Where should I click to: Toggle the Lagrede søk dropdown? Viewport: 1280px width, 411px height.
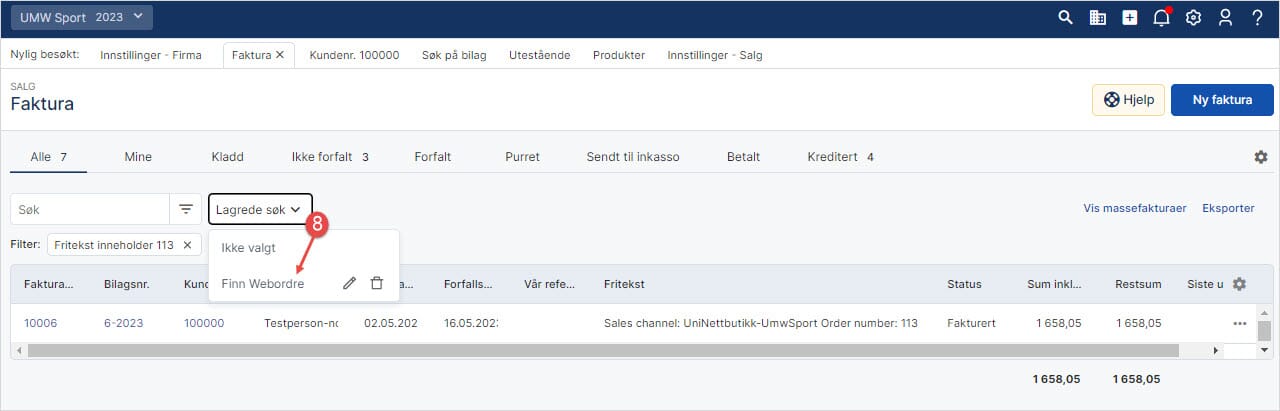point(258,209)
